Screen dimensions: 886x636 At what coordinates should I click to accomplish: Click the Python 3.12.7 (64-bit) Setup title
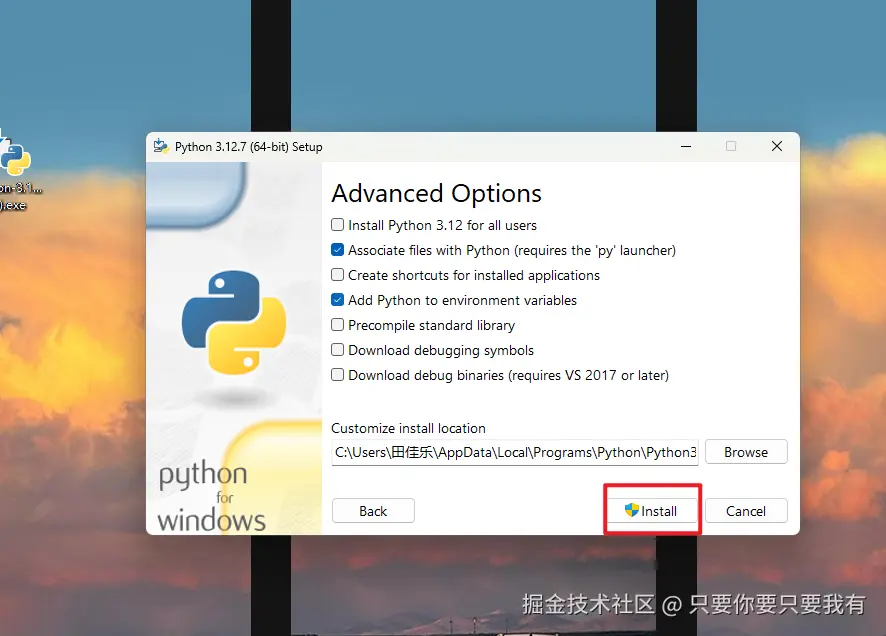[x=249, y=147]
